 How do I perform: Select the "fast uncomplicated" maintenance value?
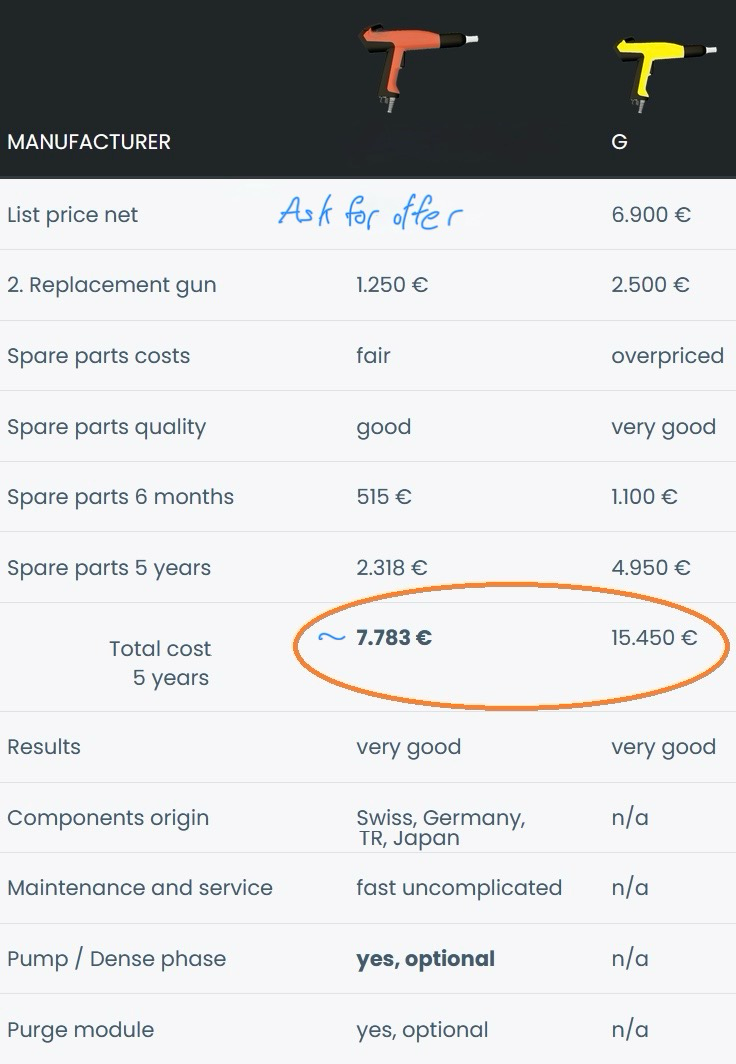click(459, 888)
